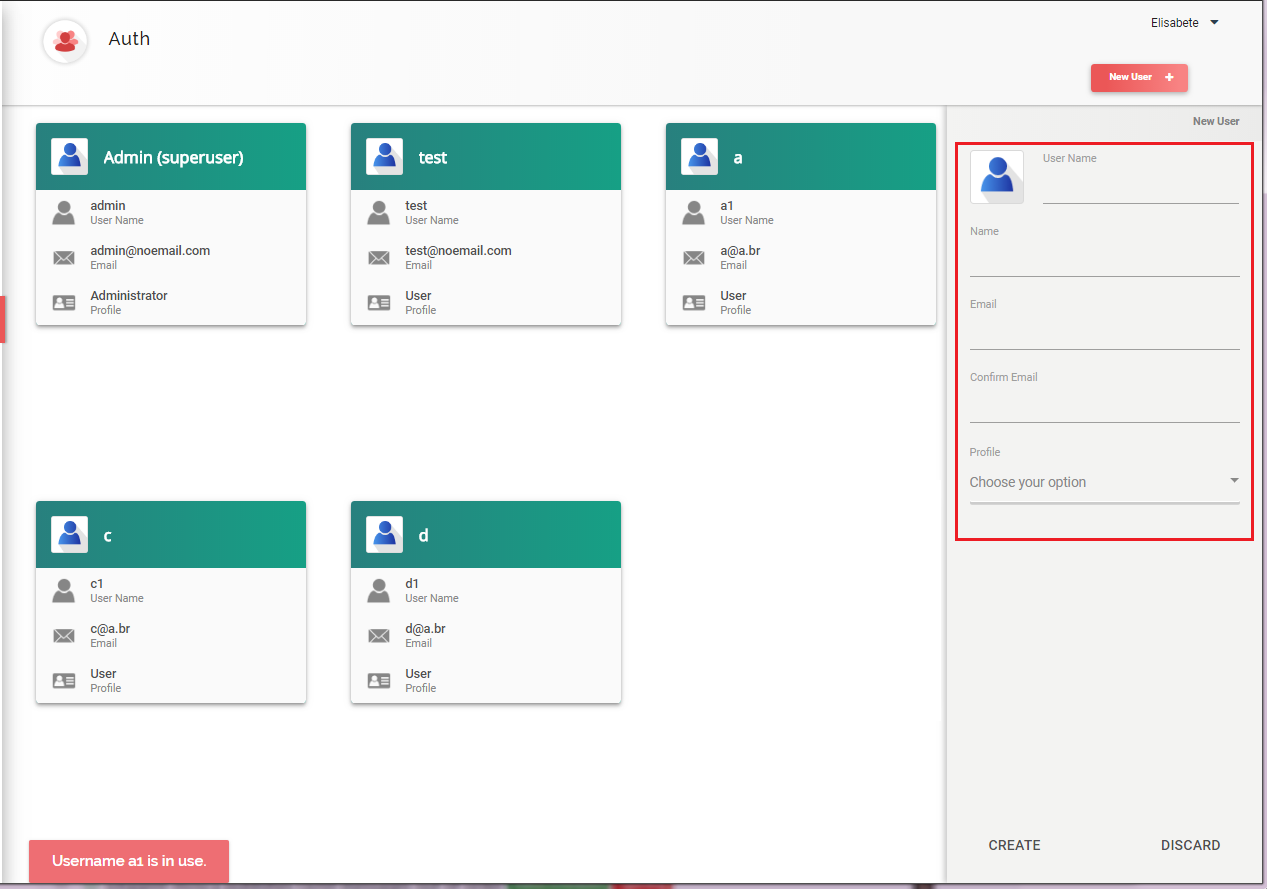The height and width of the screenshot is (889, 1267).
Task: Click the person icon beside admin username
Action: click(x=63, y=211)
